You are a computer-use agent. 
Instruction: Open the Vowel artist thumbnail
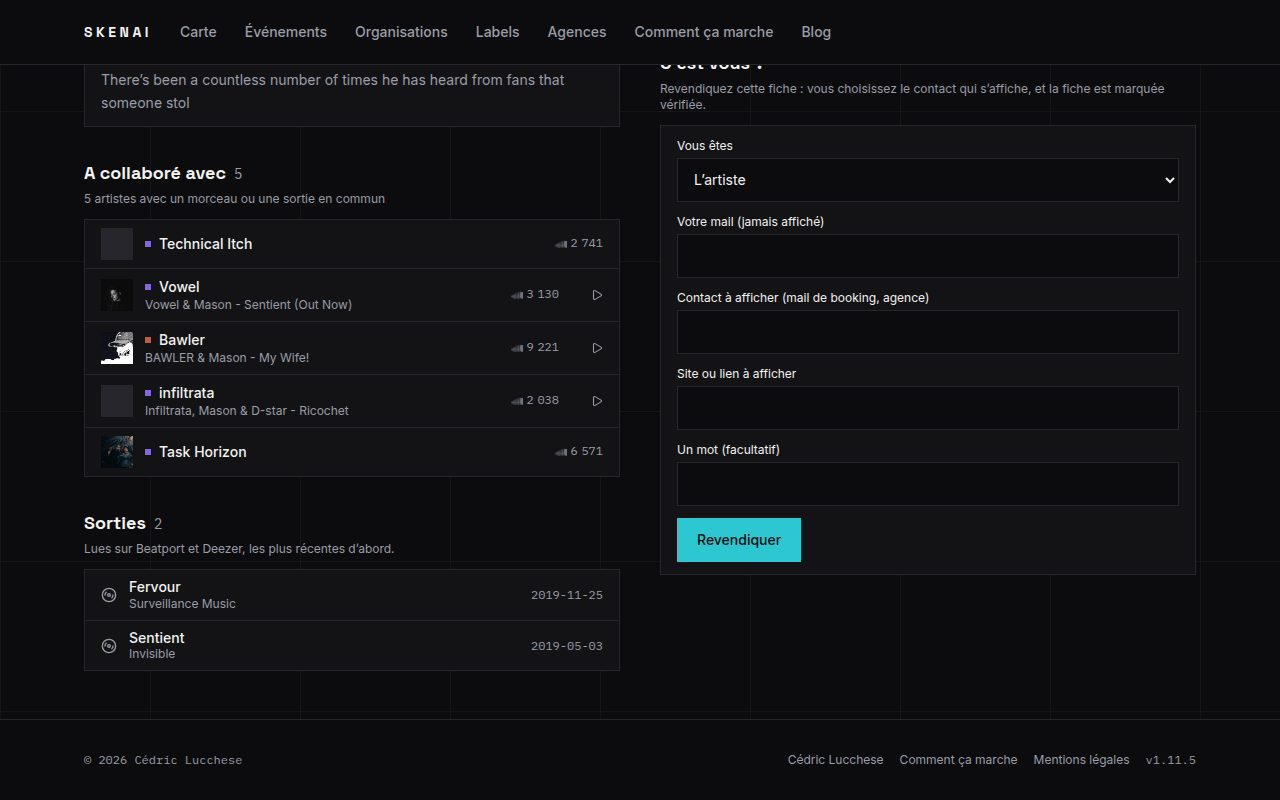pos(117,295)
